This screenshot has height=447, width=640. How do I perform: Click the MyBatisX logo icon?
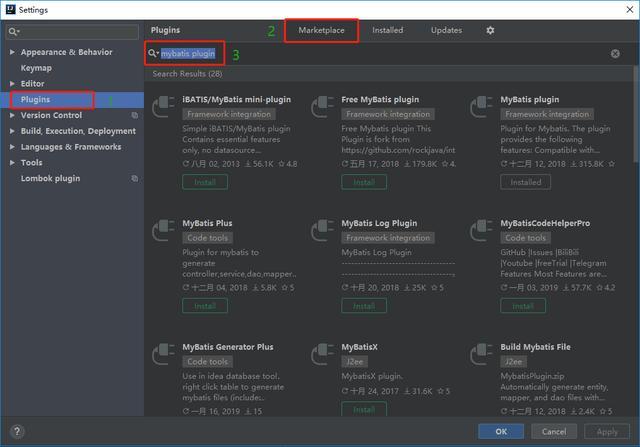(x=322, y=354)
